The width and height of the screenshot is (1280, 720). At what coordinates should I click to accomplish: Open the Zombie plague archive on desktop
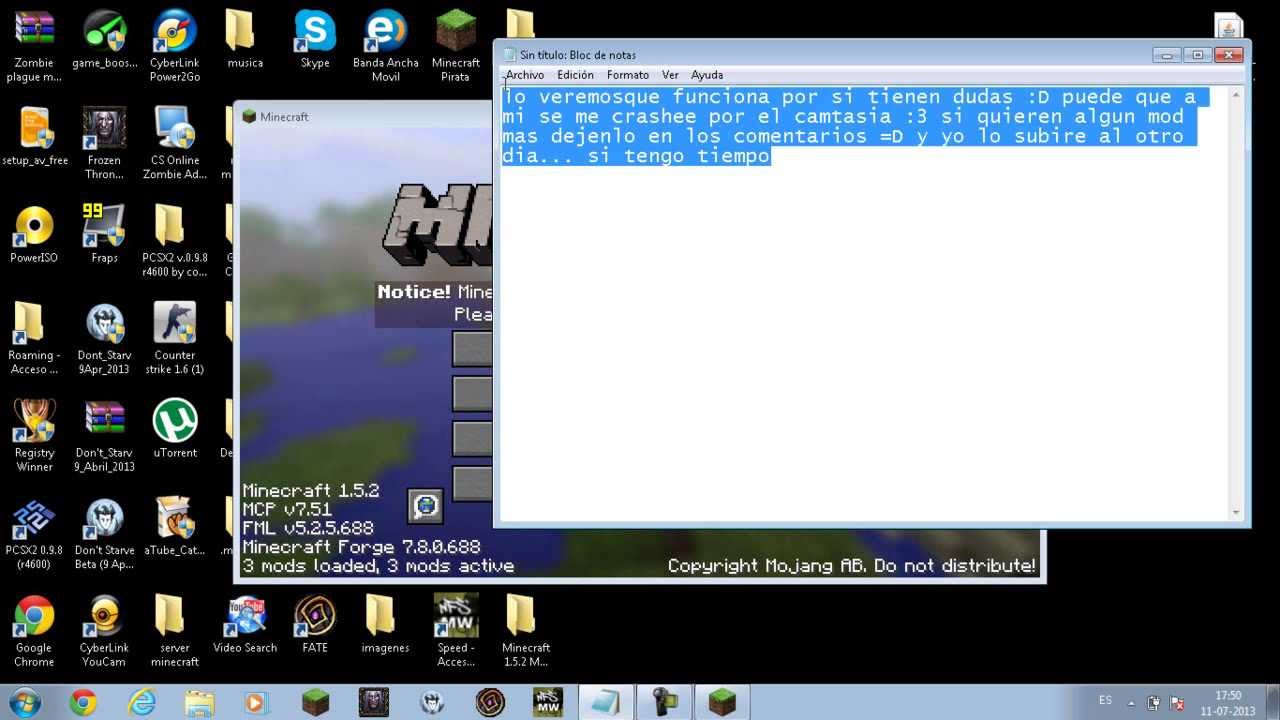tap(34, 45)
